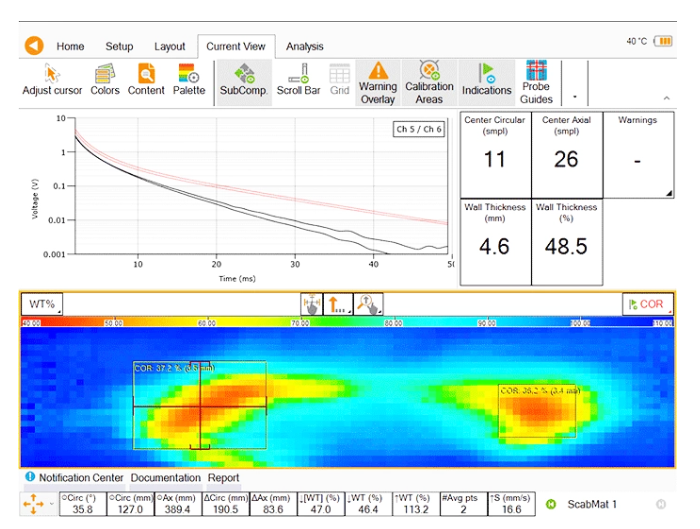
Task: Click the orange pan arrows icon
Action: [x=31, y=505]
